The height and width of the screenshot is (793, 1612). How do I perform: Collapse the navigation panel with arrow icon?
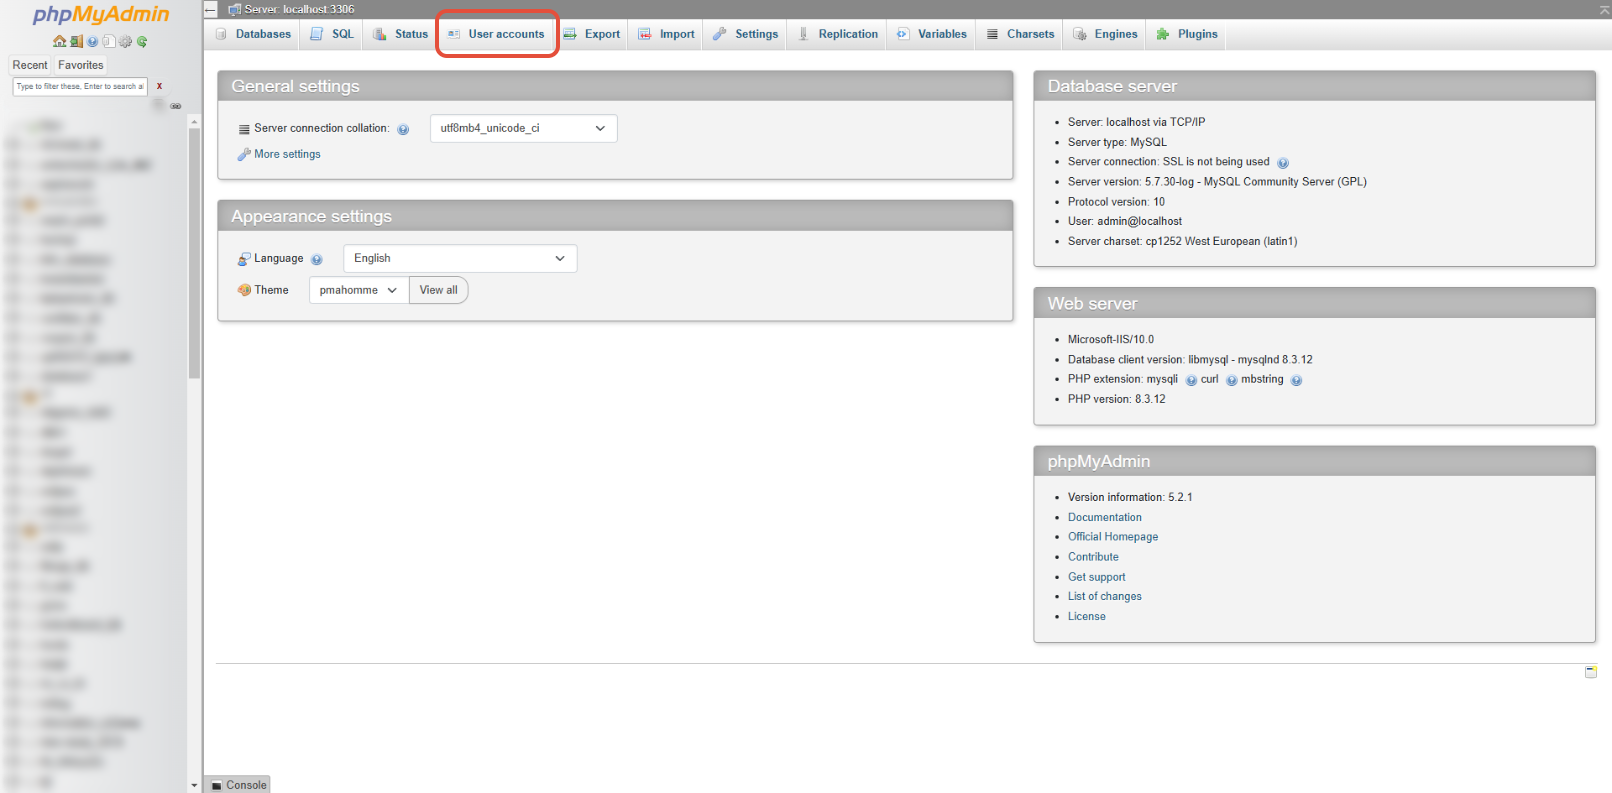coord(210,9)
